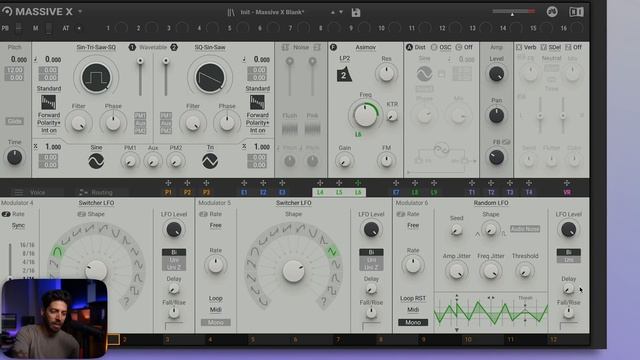
Task: Click macro knob 16
Action: (577, 28)
